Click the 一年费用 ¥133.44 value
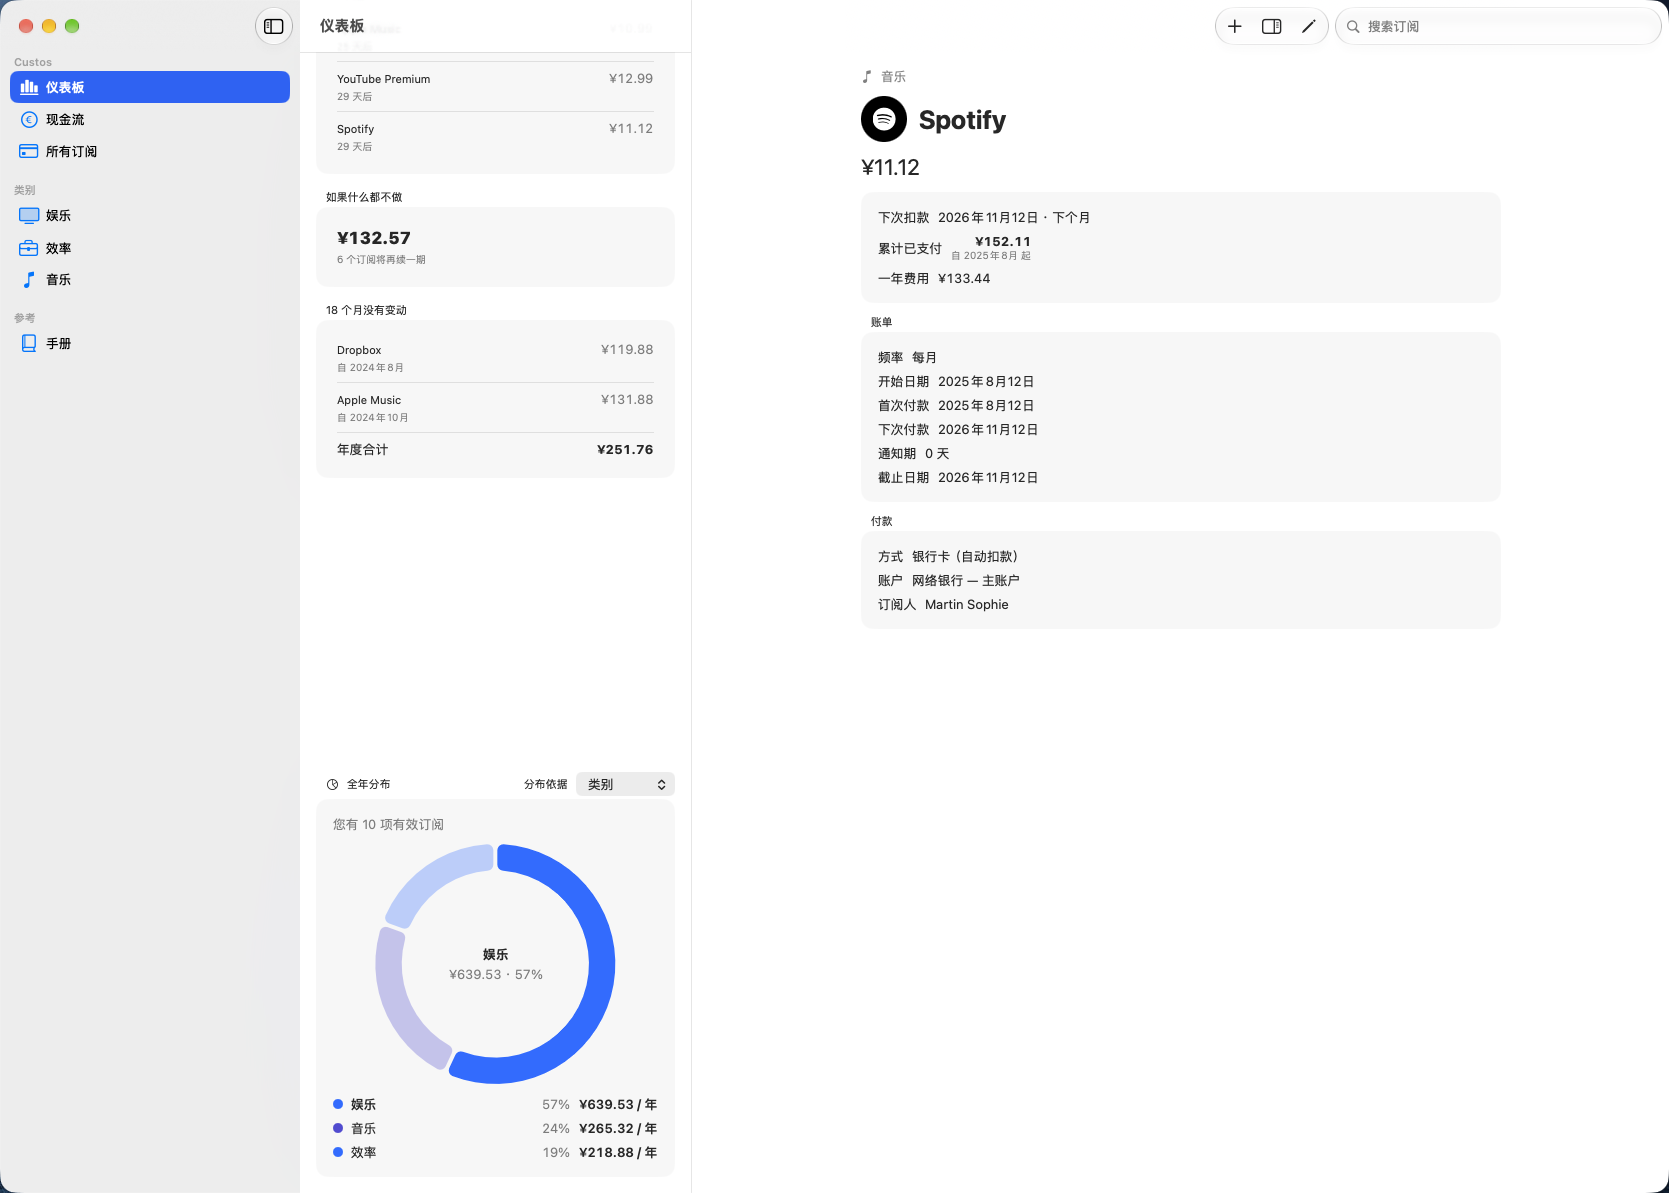This screenshot has height=1193, width=1669. coord(964,279)
